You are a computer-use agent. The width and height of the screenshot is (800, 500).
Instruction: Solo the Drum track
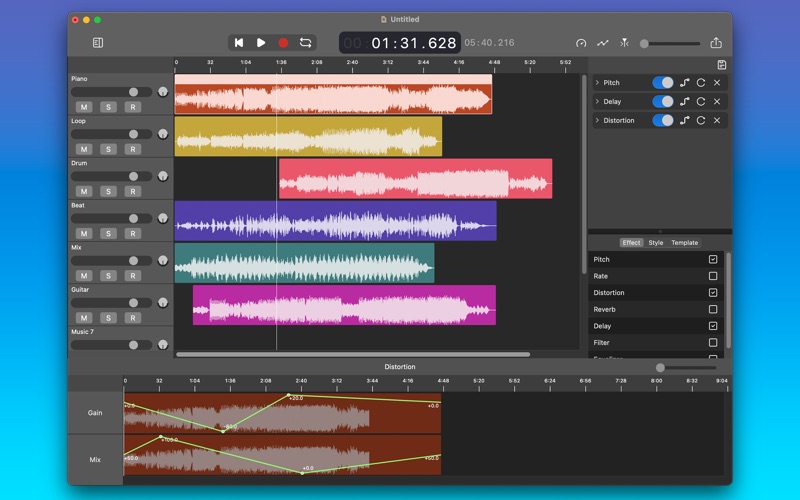(108, 191)
